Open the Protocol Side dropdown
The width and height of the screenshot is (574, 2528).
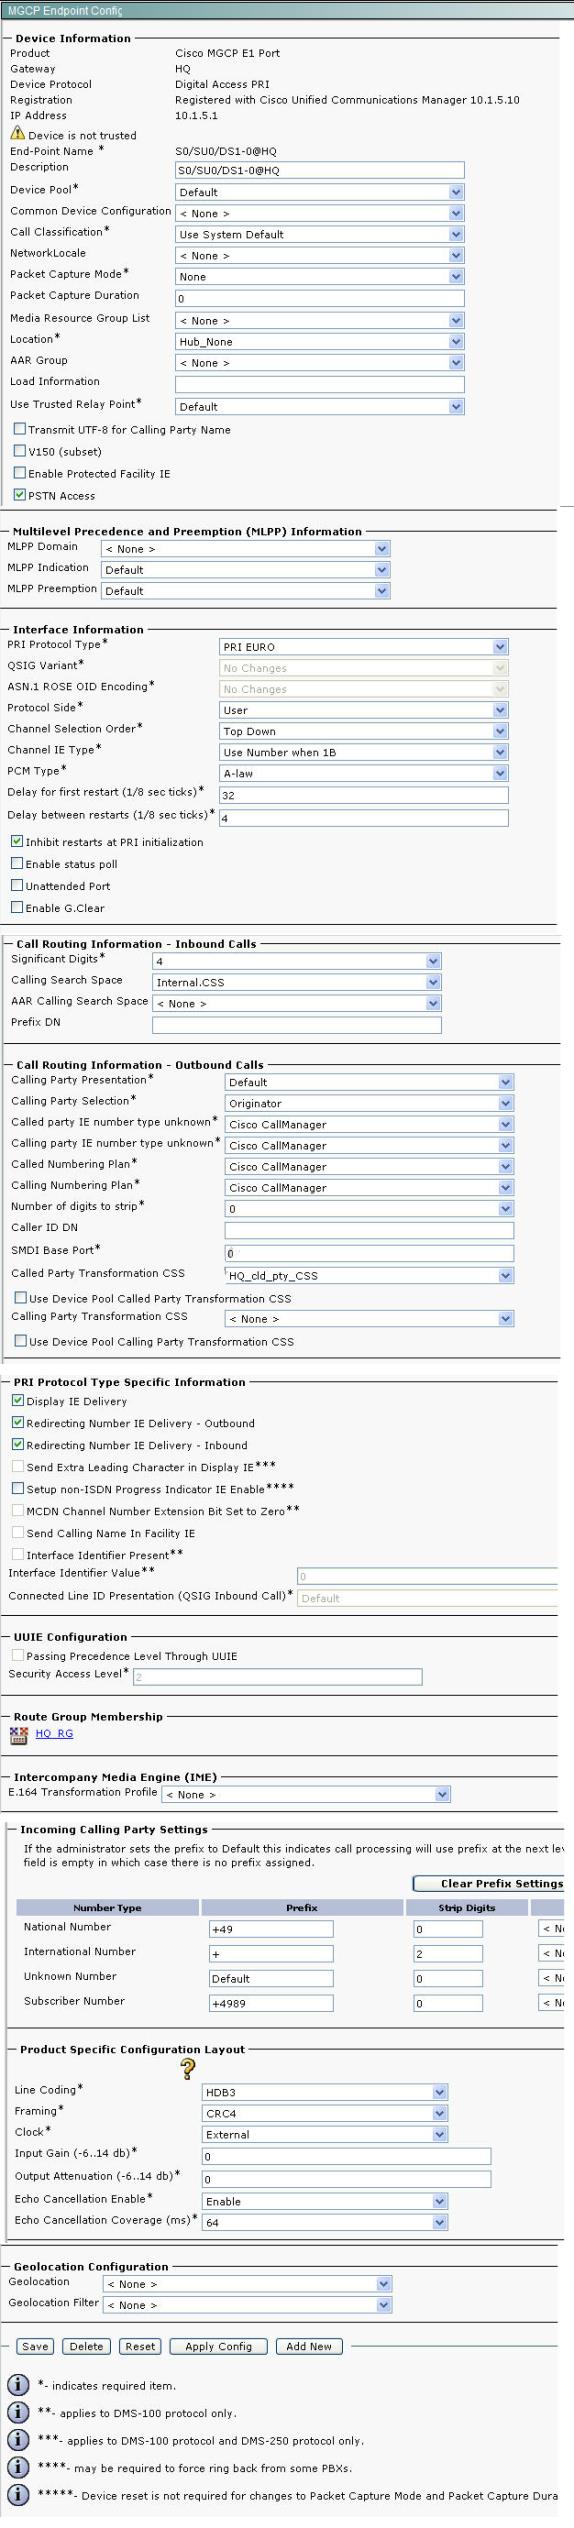[x=364, y=710]
